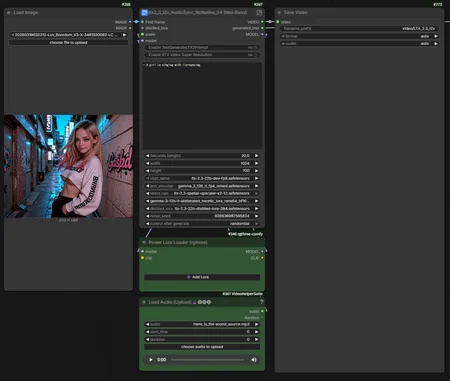The image size is (450, 381).
Task: Click the First frame input port
Action: click(142, 22)
